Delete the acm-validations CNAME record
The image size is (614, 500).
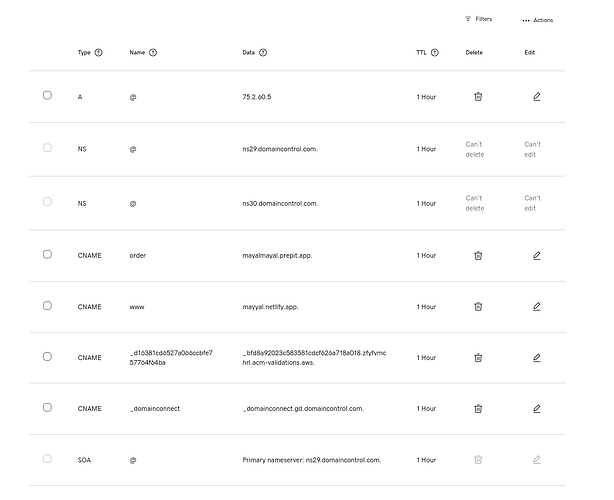pos(478,357)
